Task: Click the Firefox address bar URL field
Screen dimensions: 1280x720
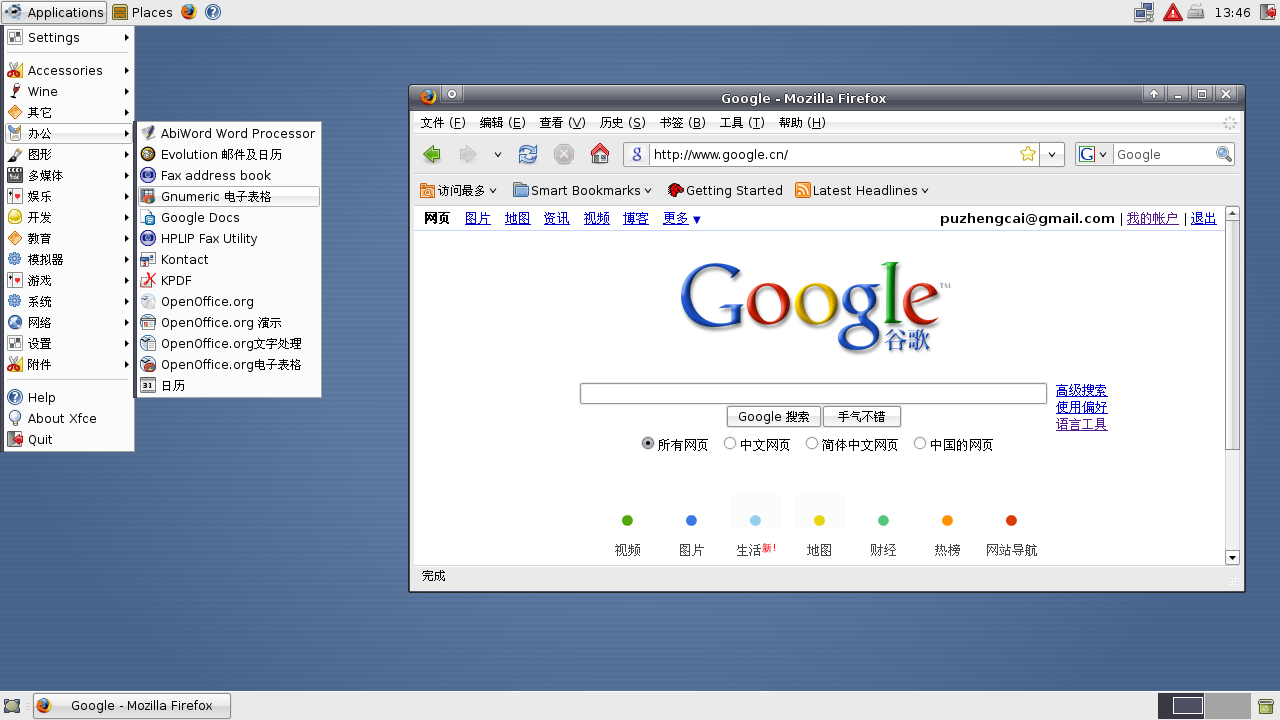Action: (x=832, y=154)
